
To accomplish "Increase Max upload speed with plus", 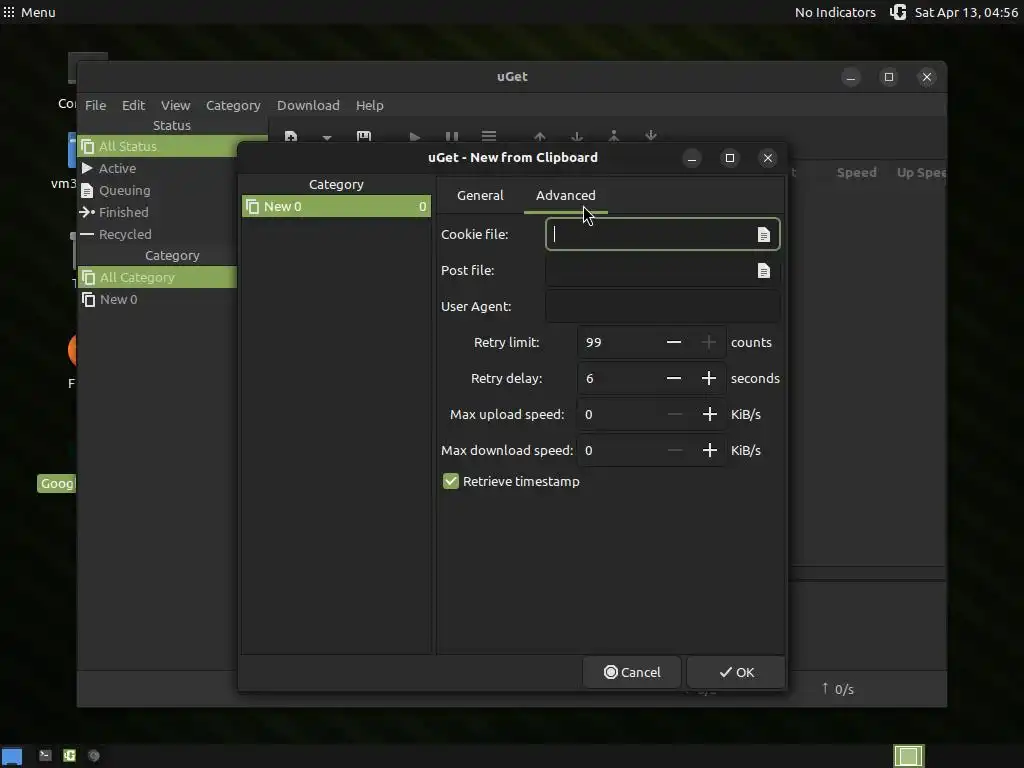I will point(709,414).
